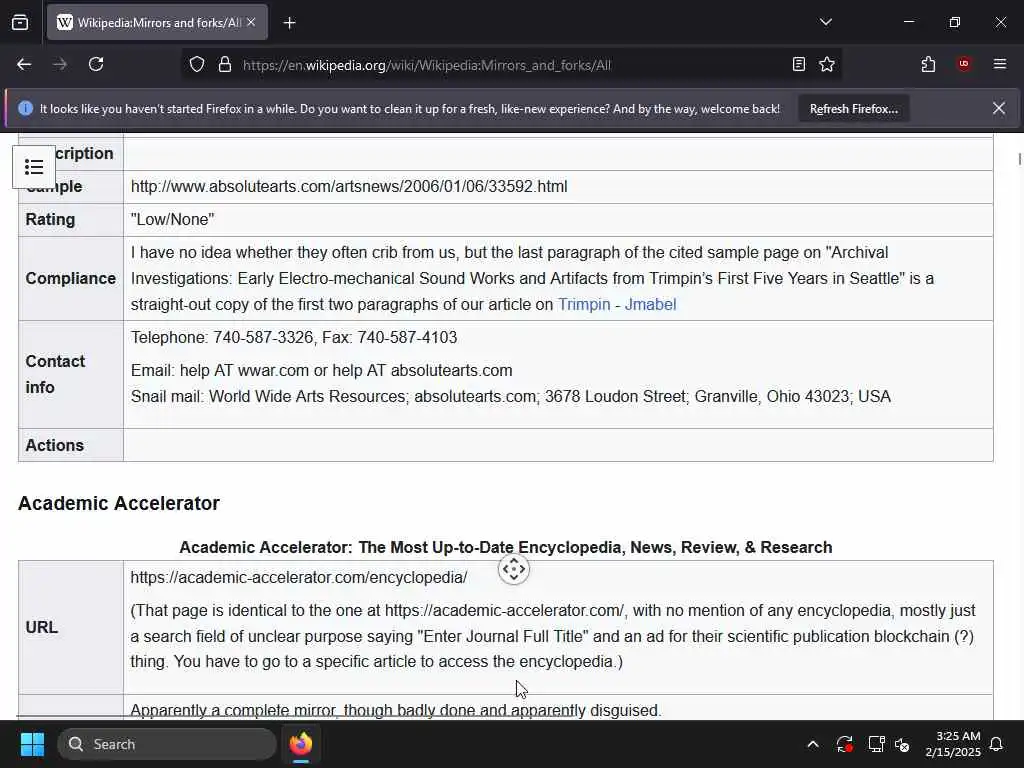This screenshot has width=1024, height=768.
Task: Click the muted volume tray icon
Action: [x=902, y=744]
